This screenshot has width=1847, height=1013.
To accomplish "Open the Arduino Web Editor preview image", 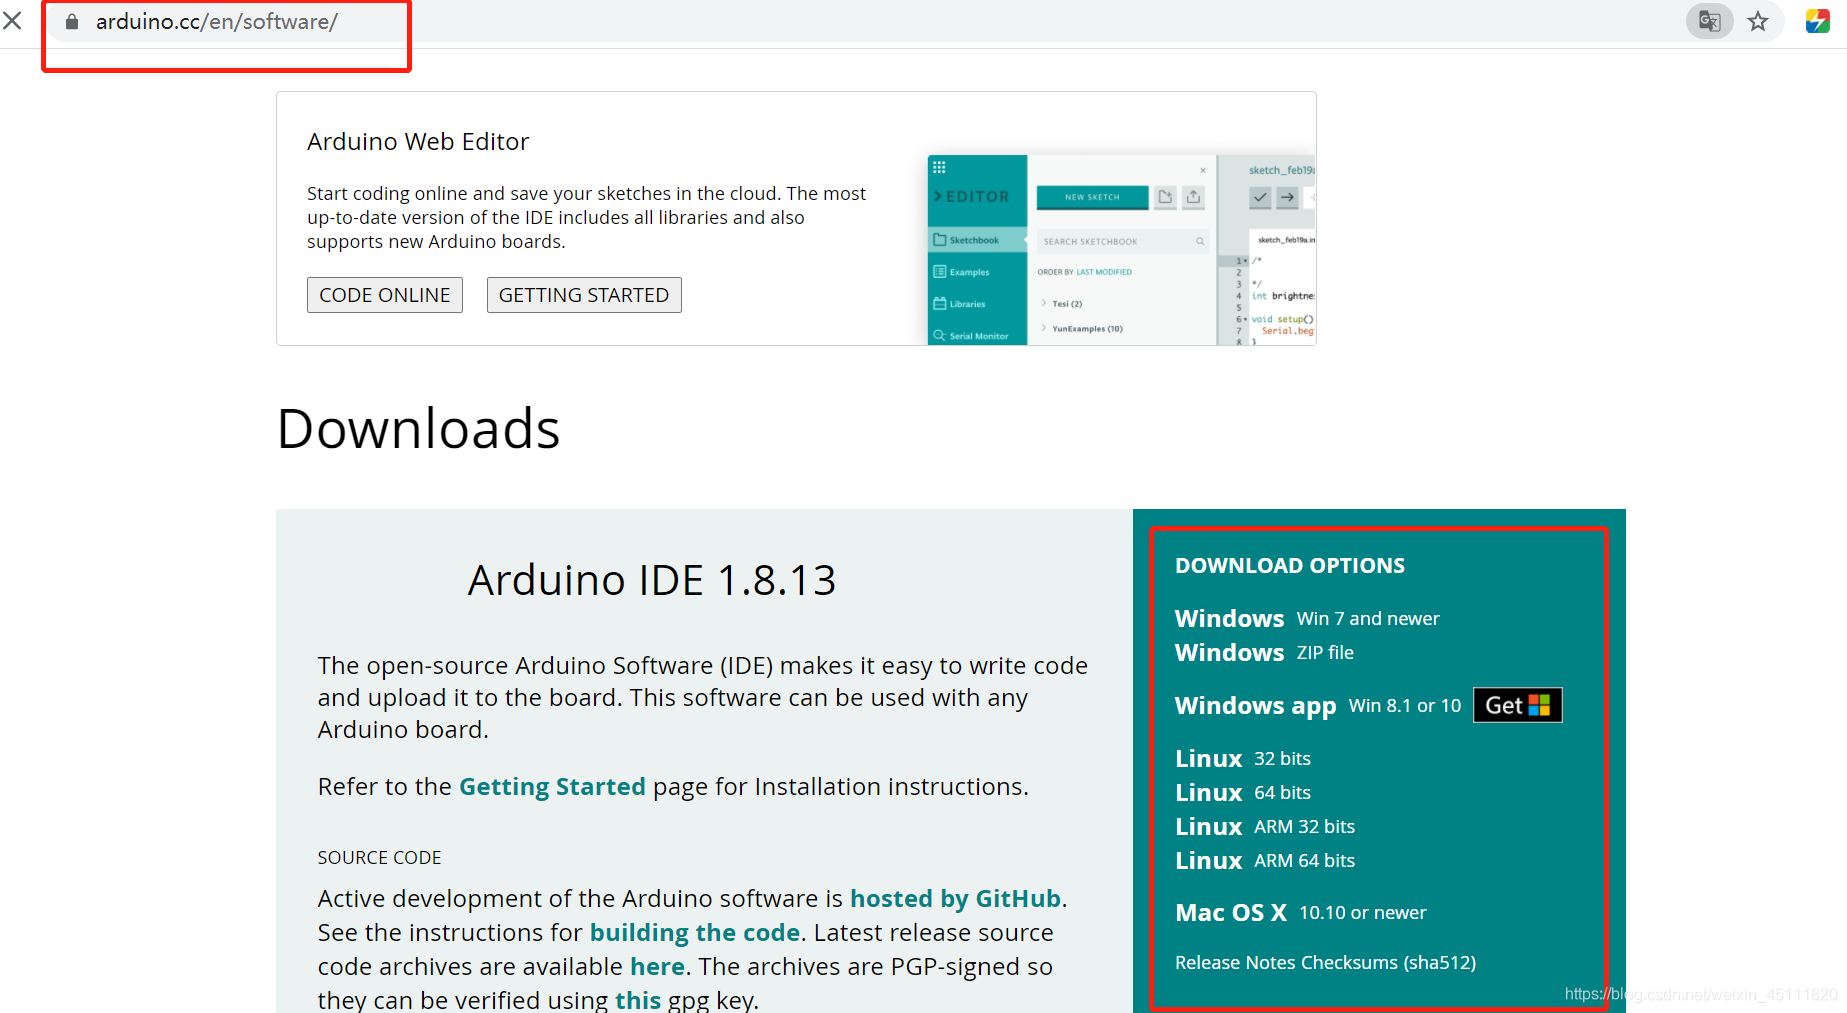I will pos(1121,250).
